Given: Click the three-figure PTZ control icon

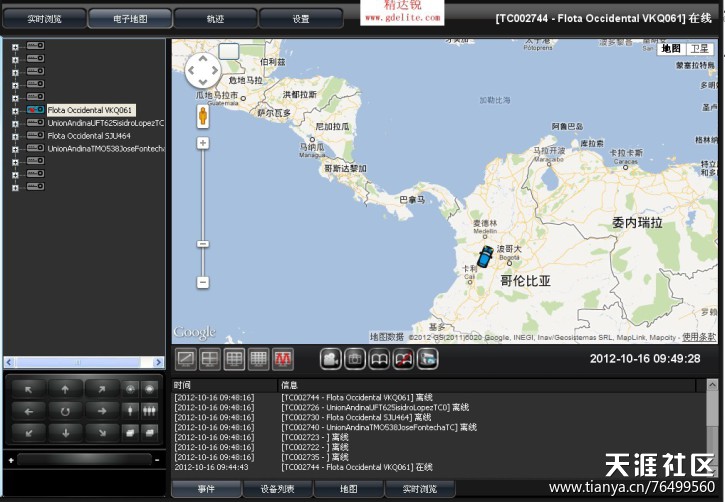Looking at the screenshot, I should (x=149, y=410).
